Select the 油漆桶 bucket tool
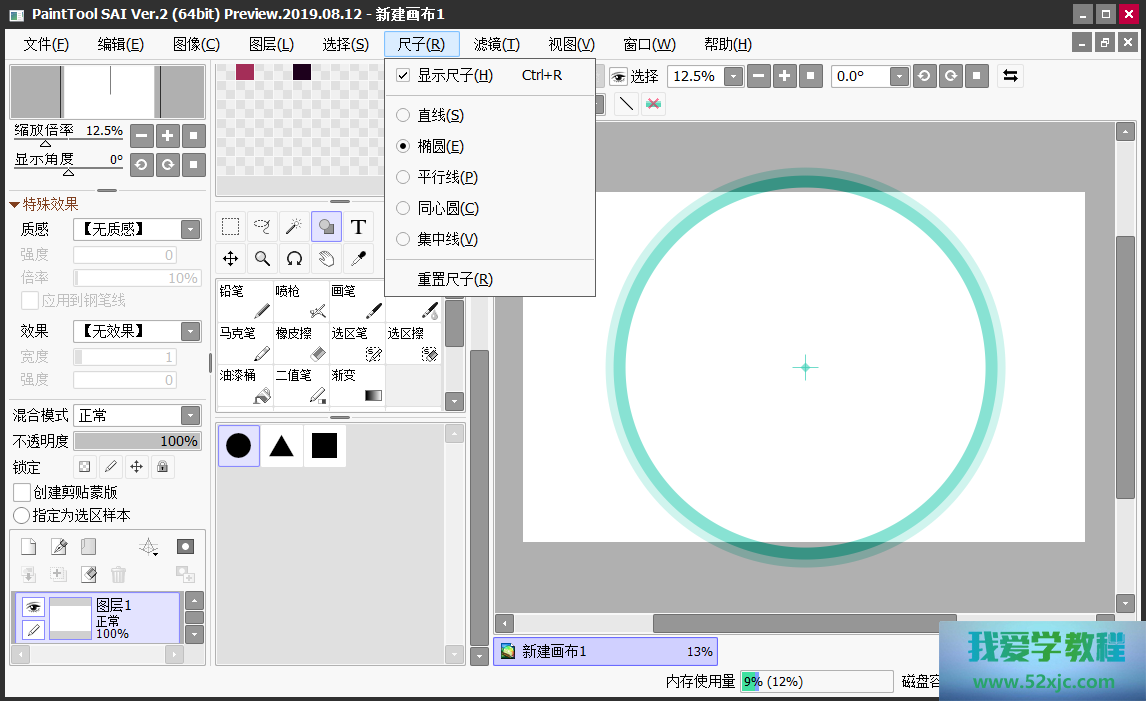1146x701 pixels. click(x=245, y=386)
